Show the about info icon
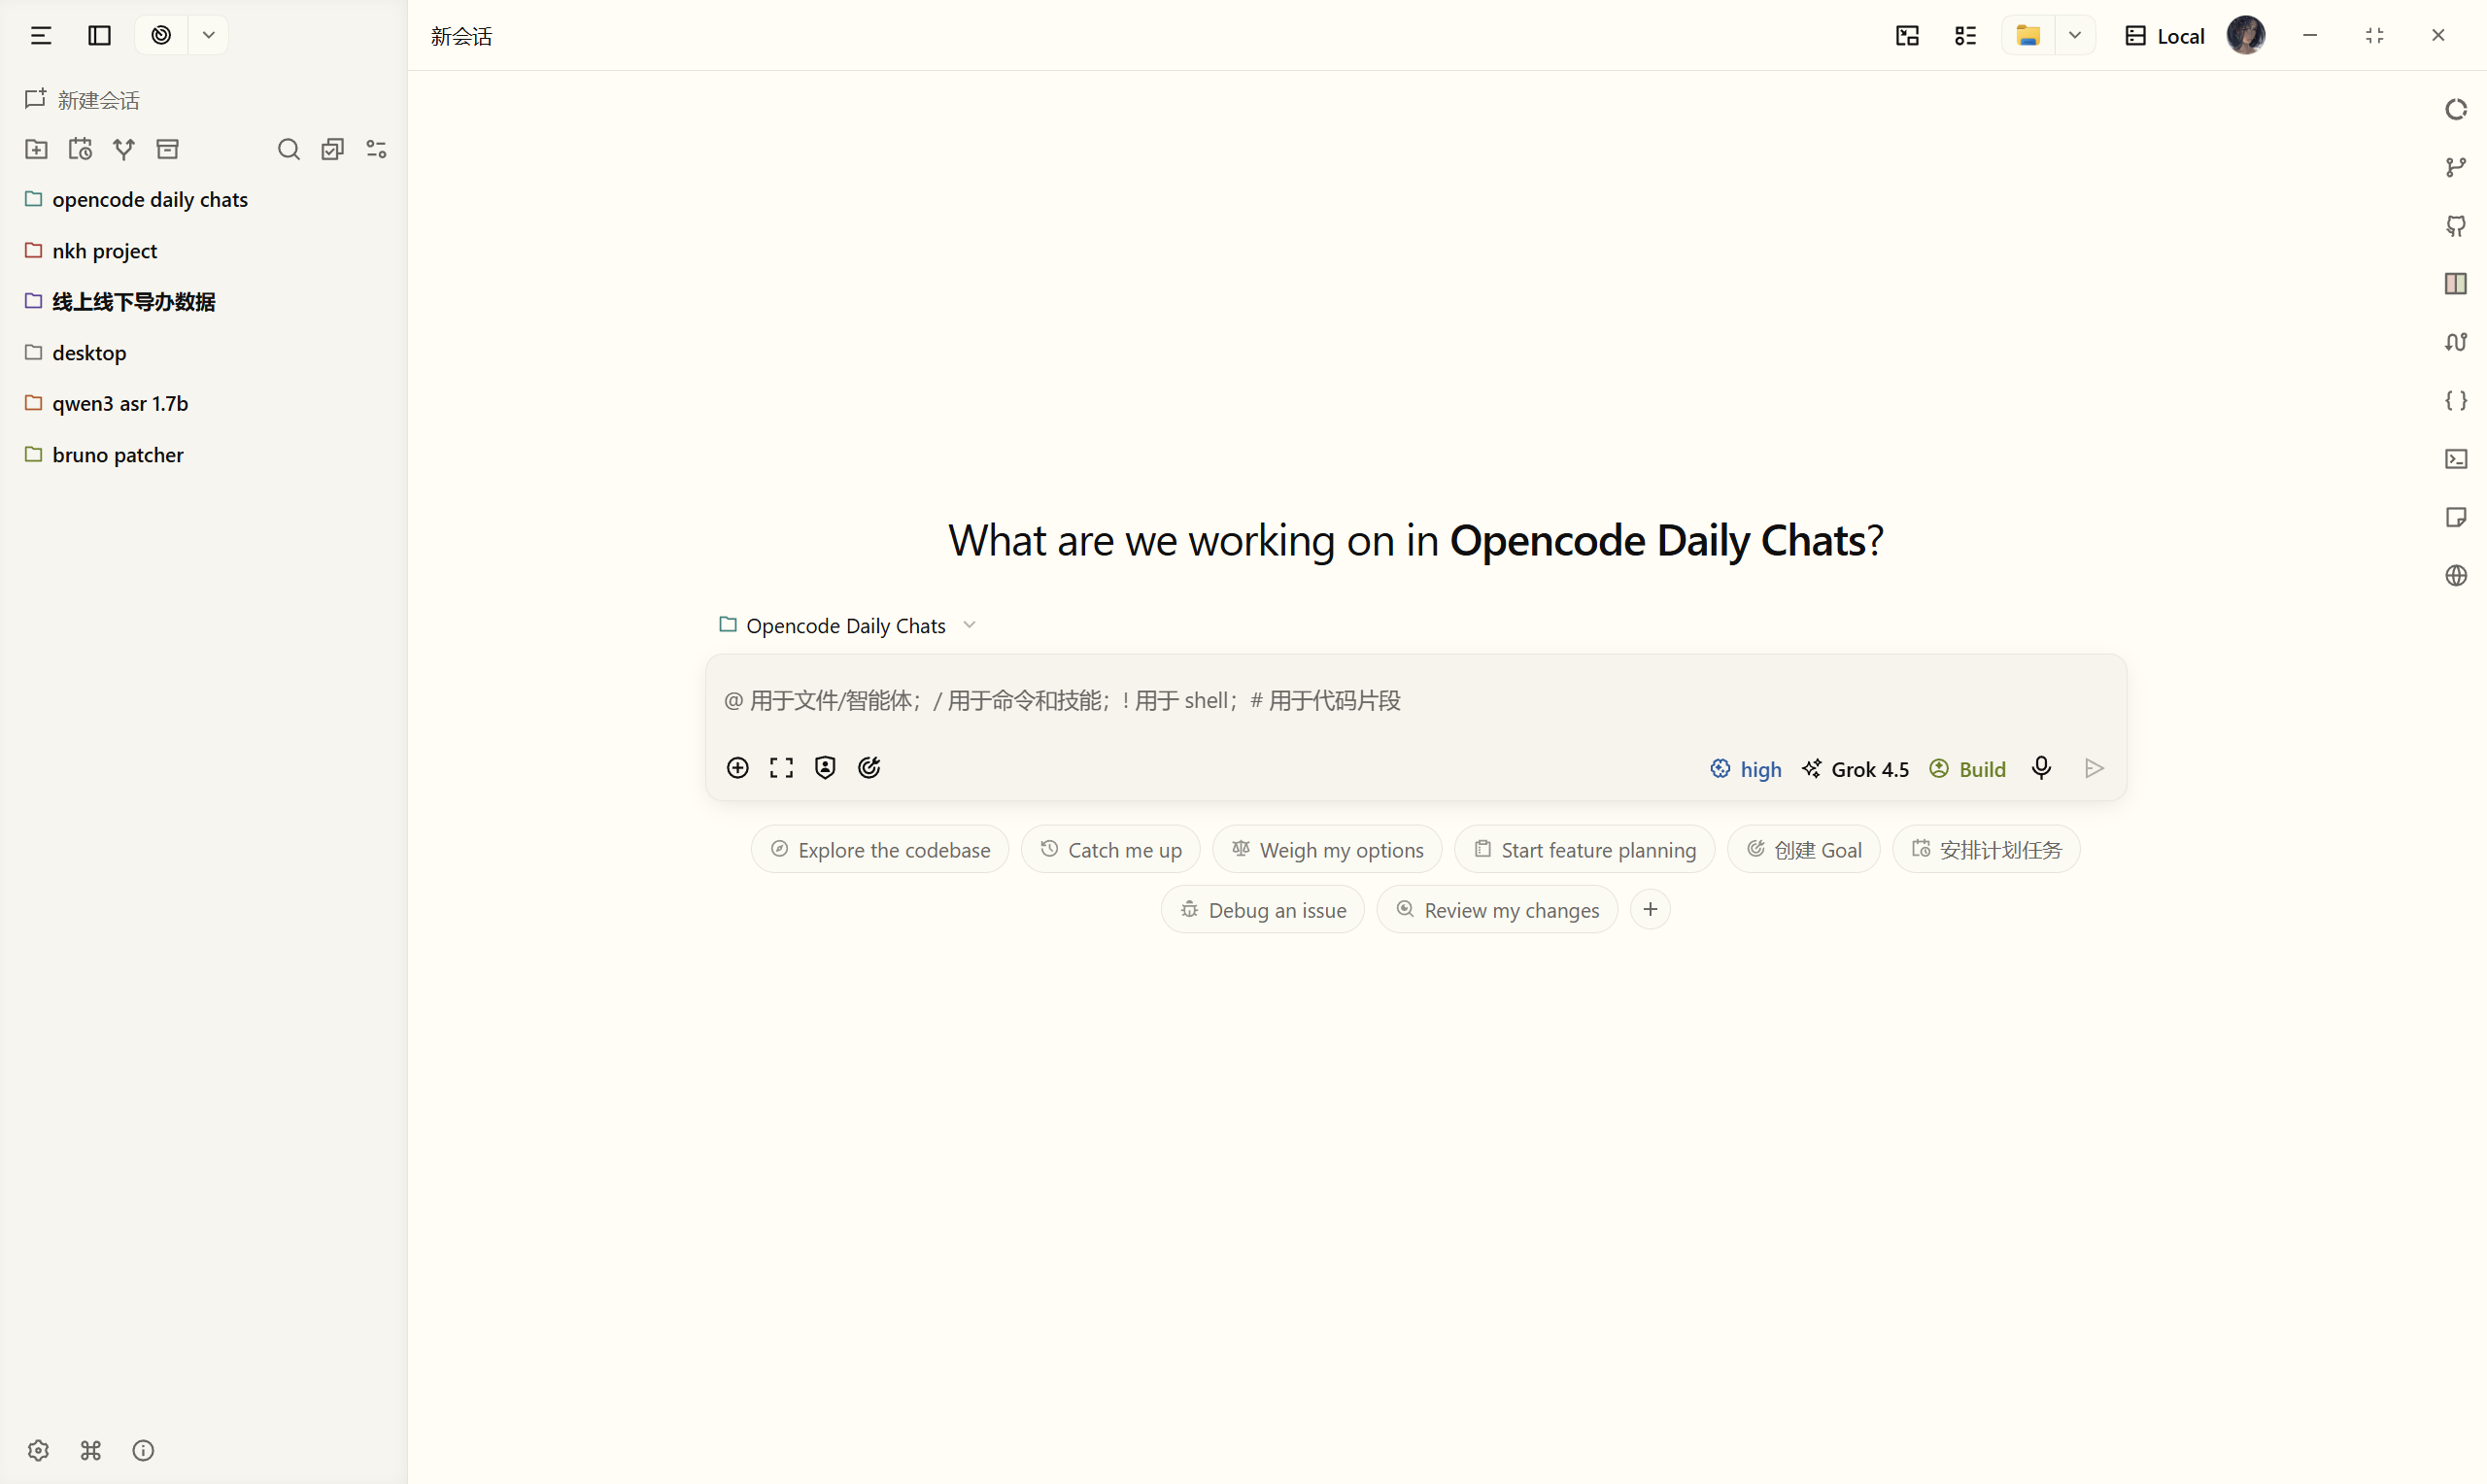Viewport: 2487px width, 1484px height. coord(143,1450)
